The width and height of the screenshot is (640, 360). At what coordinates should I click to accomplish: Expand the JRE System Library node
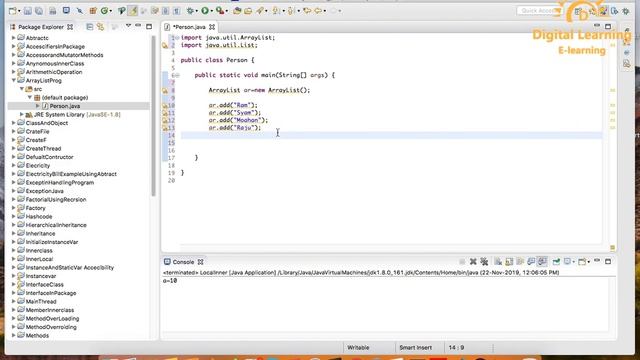(x=22, y=115)
